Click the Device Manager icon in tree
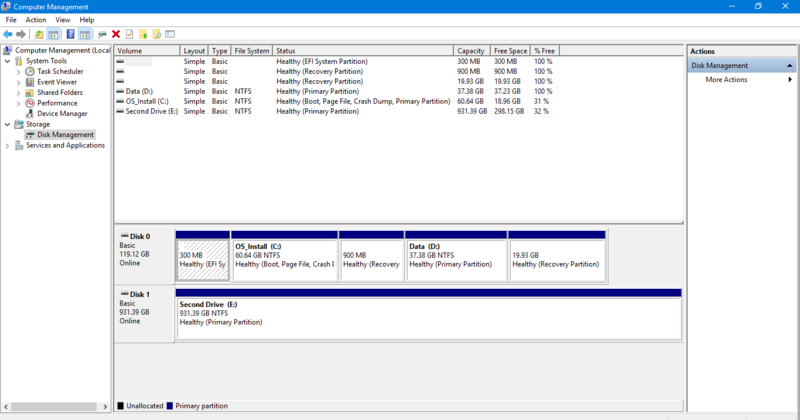The image size is (800, 420). point(30,114)
